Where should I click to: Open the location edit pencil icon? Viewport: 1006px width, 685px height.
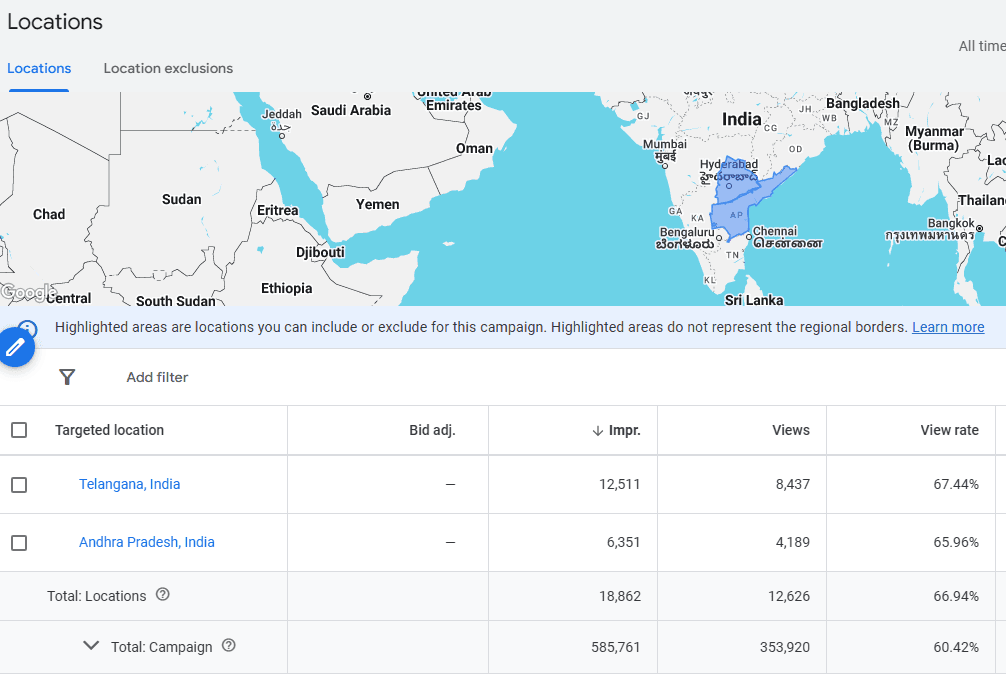click(18, 346)
